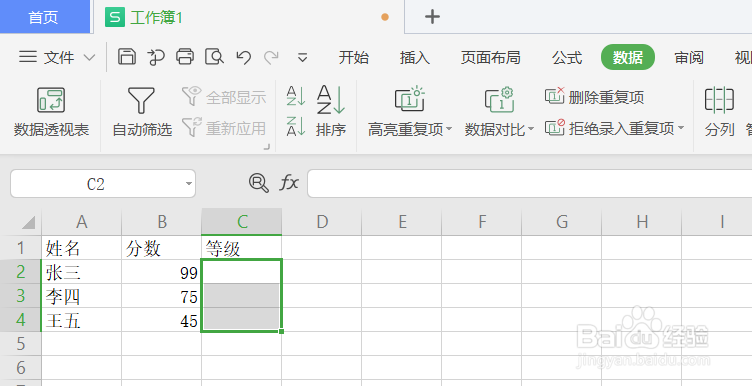The height and width of the screenshot is (386, 752).
Task: Select column B header
Action: [x=162, y=222]
